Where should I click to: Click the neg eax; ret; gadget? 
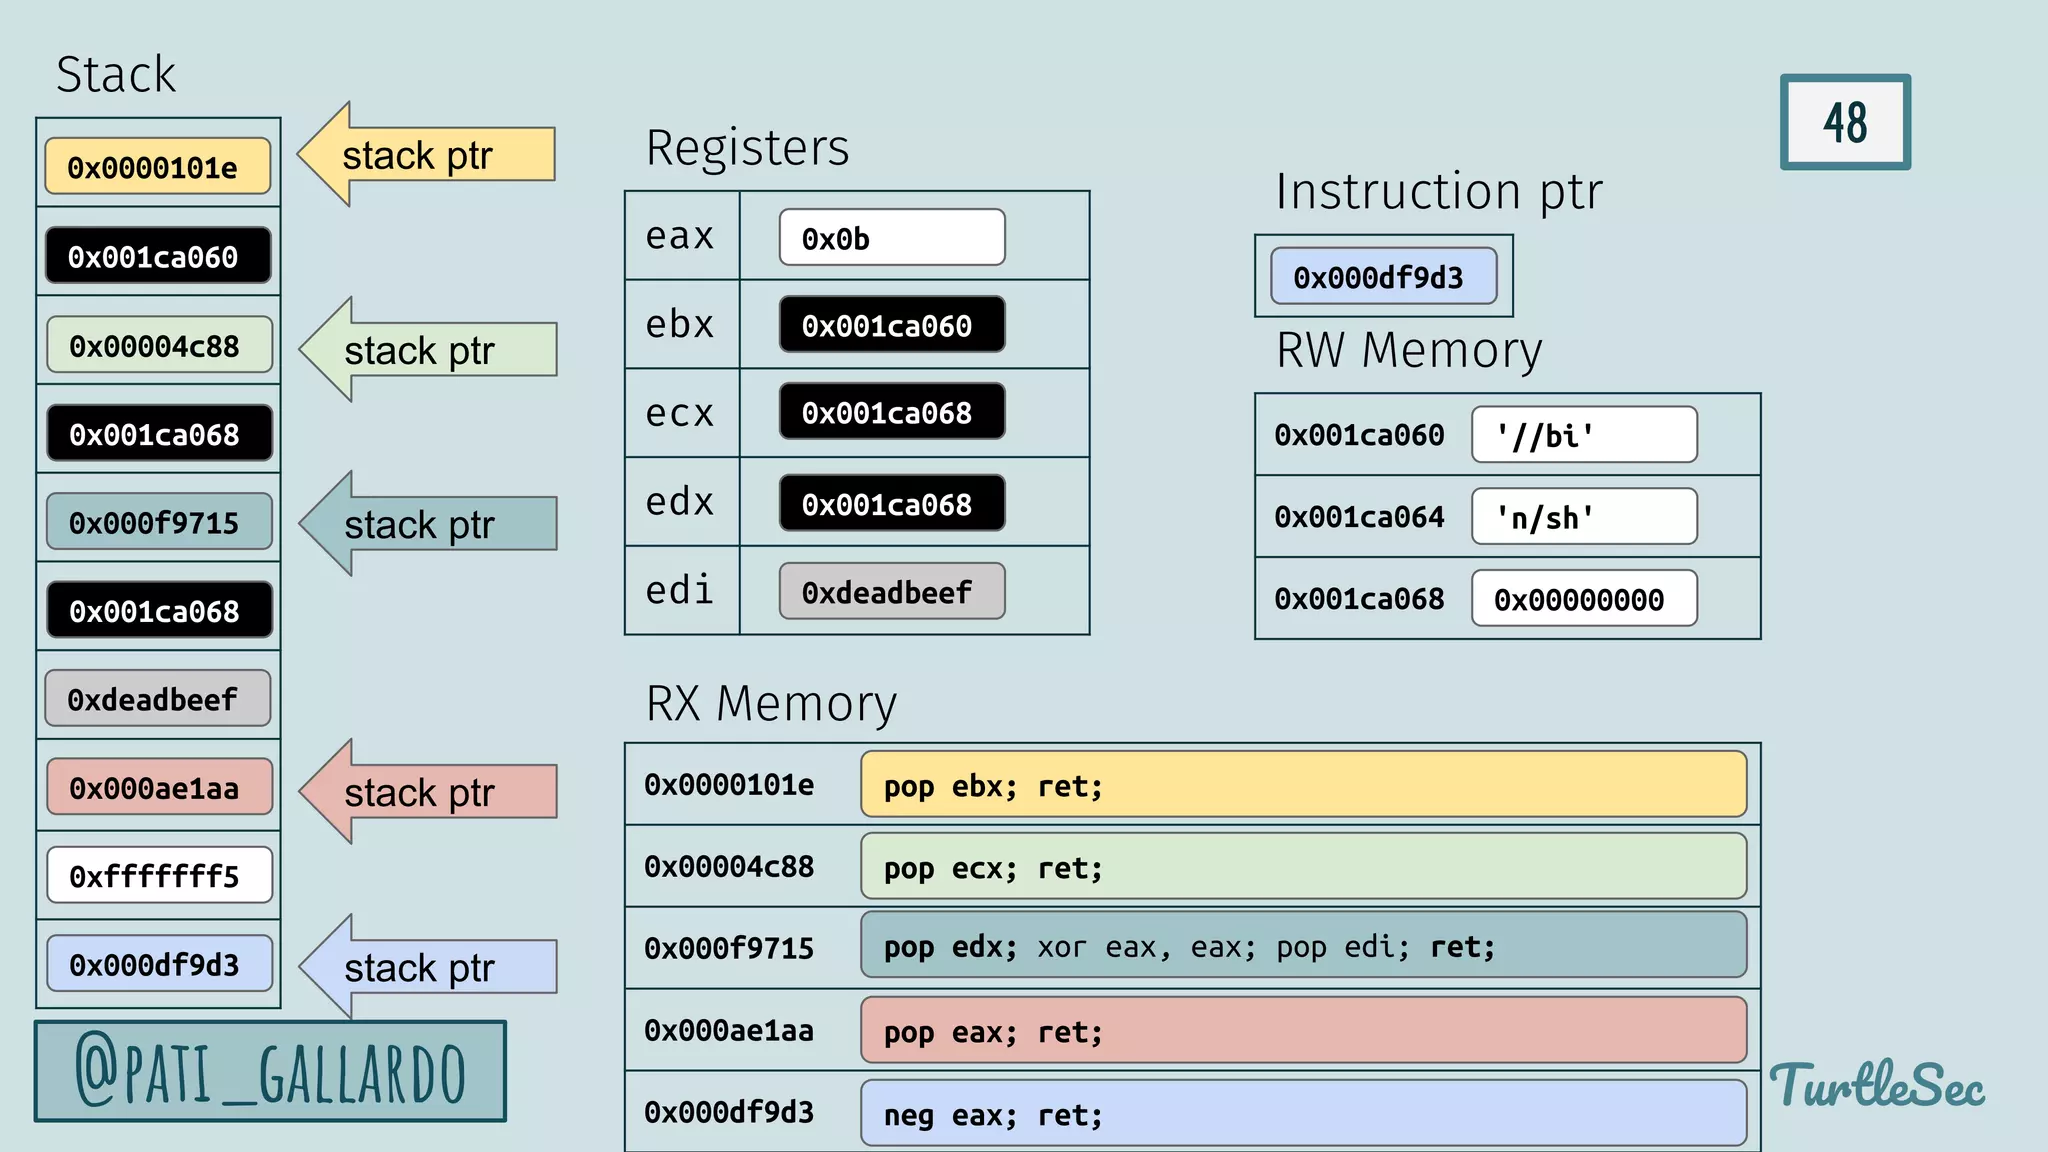click(x=1302, y=1113)
